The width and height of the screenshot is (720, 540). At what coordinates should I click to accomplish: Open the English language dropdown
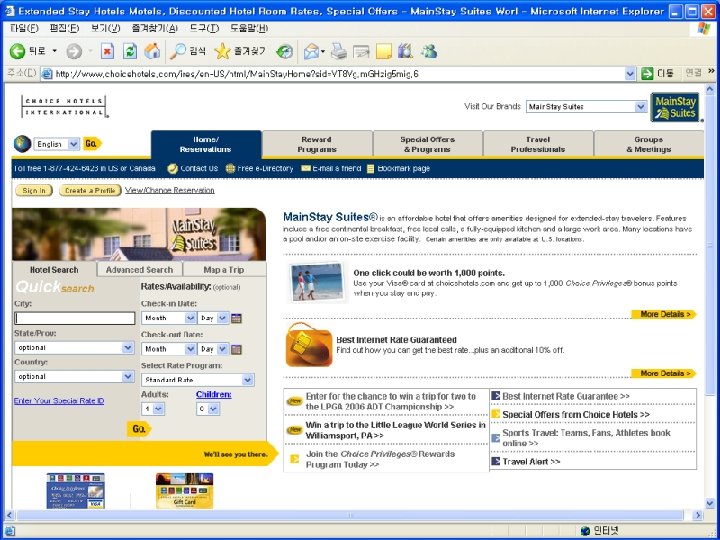[x=57, y=144]
